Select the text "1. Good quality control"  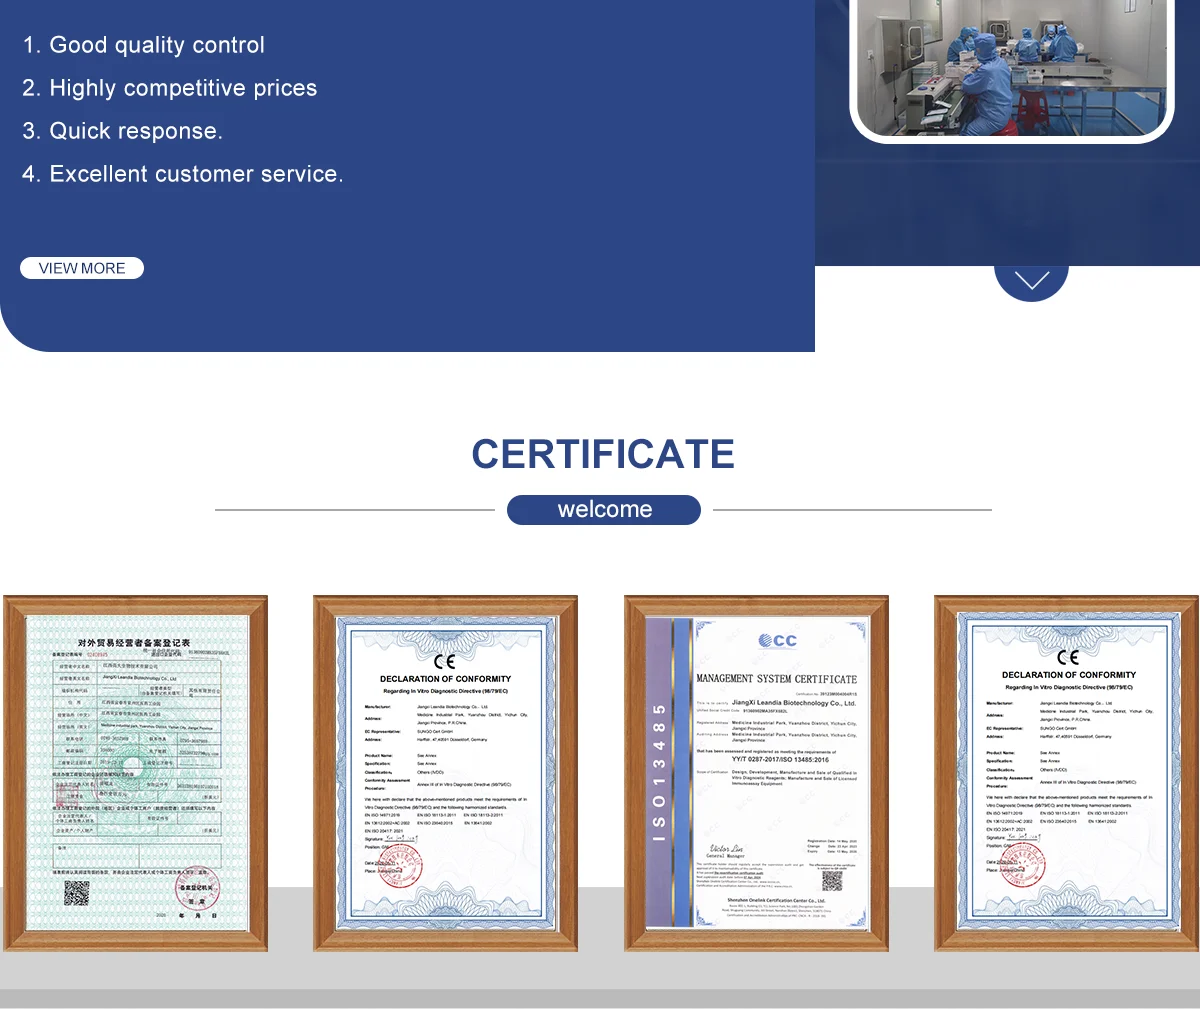tap(143, 45)
